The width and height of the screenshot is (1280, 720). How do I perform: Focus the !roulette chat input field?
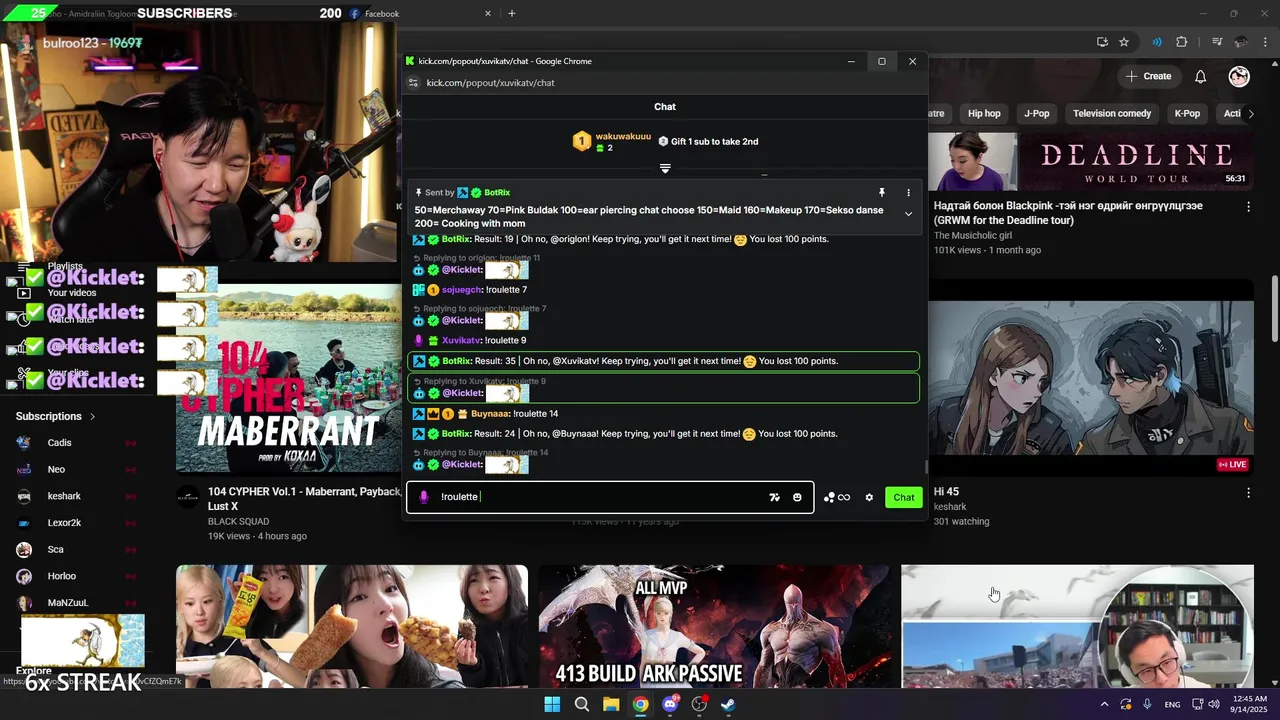pyautogui.click(x=610, y=497)
